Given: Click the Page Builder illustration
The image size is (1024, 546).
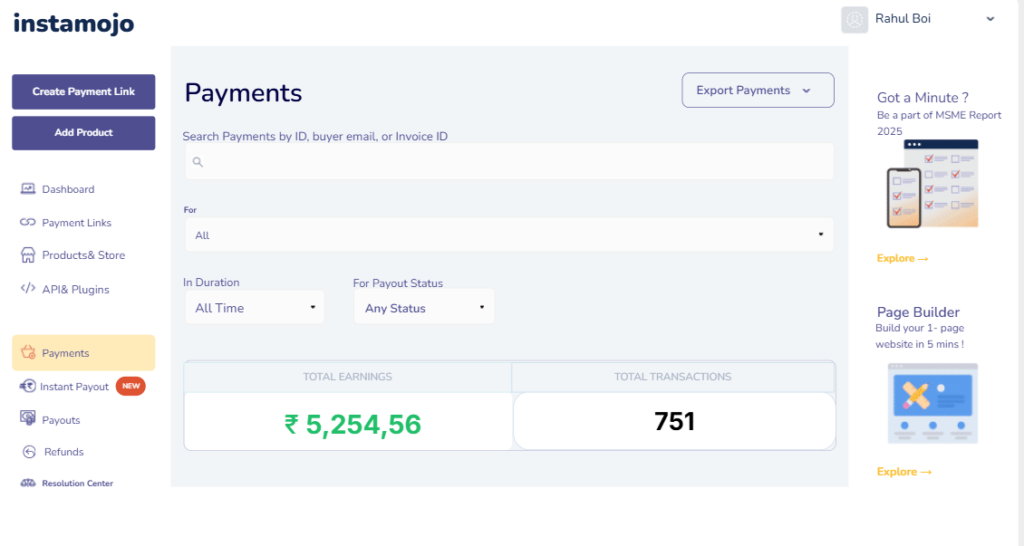Looking at the screenshot, I should tap(933, 404).
